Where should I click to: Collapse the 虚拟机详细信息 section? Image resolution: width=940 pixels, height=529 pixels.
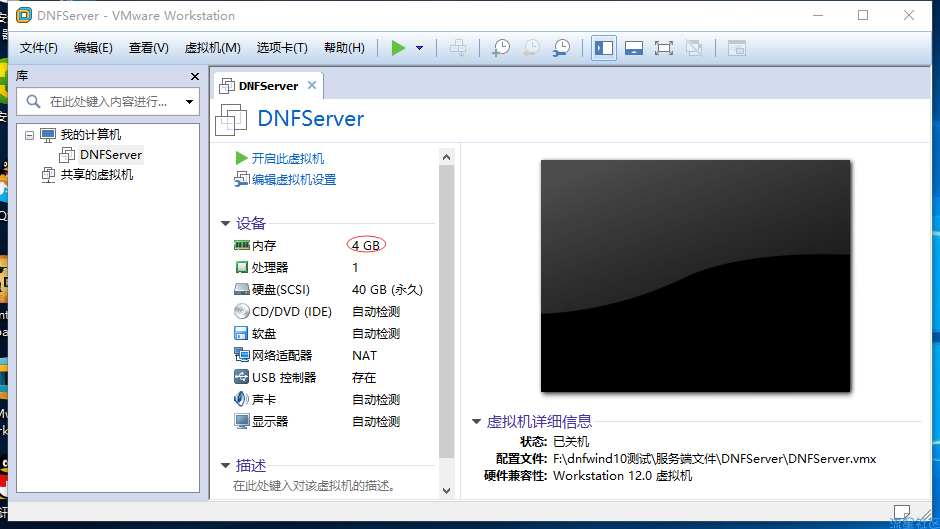(476, 422)
